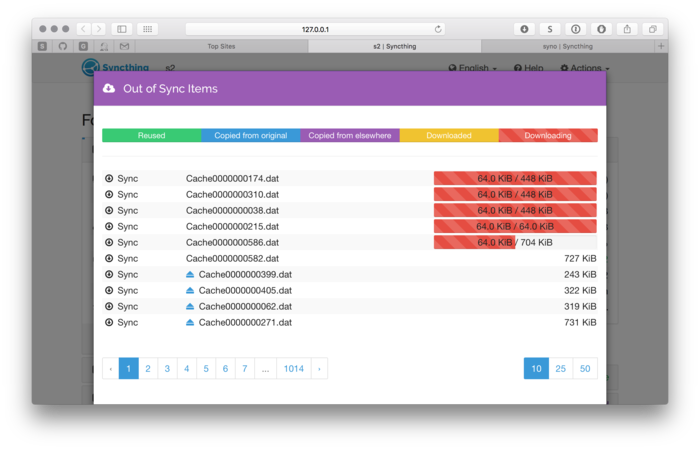
Task: Click the cloud download icon in the dialog header
Action: (x=109, y=88)
